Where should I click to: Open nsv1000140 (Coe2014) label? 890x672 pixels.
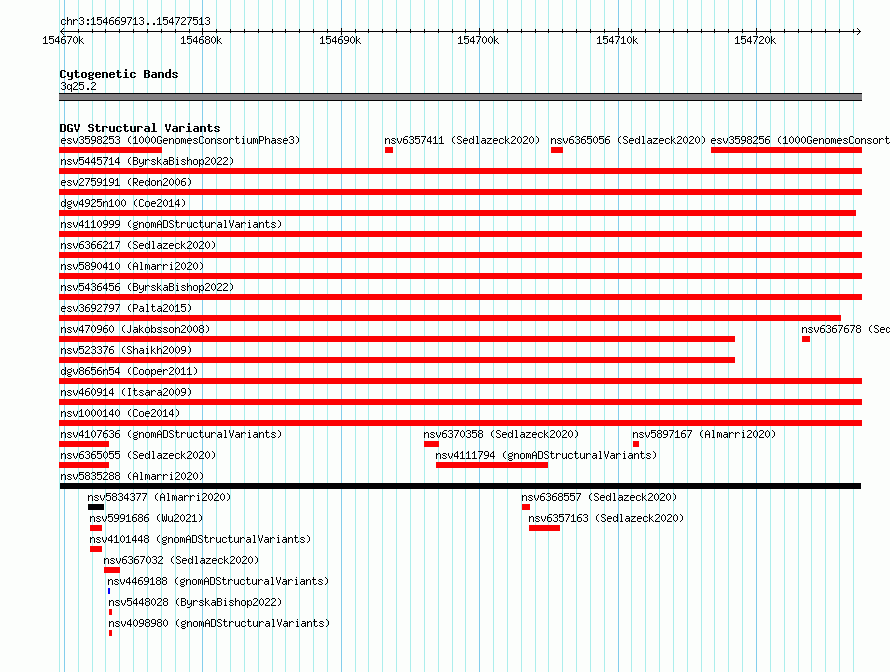click(120, 413)
